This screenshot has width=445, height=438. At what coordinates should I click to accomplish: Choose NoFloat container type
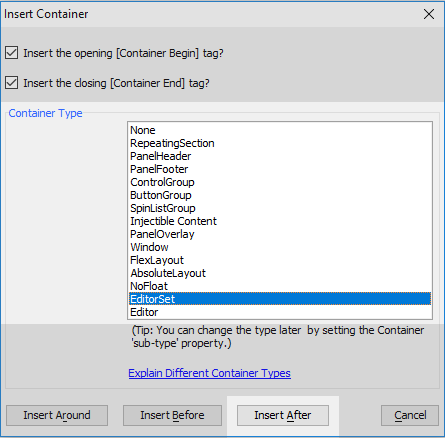coord(280,286)
